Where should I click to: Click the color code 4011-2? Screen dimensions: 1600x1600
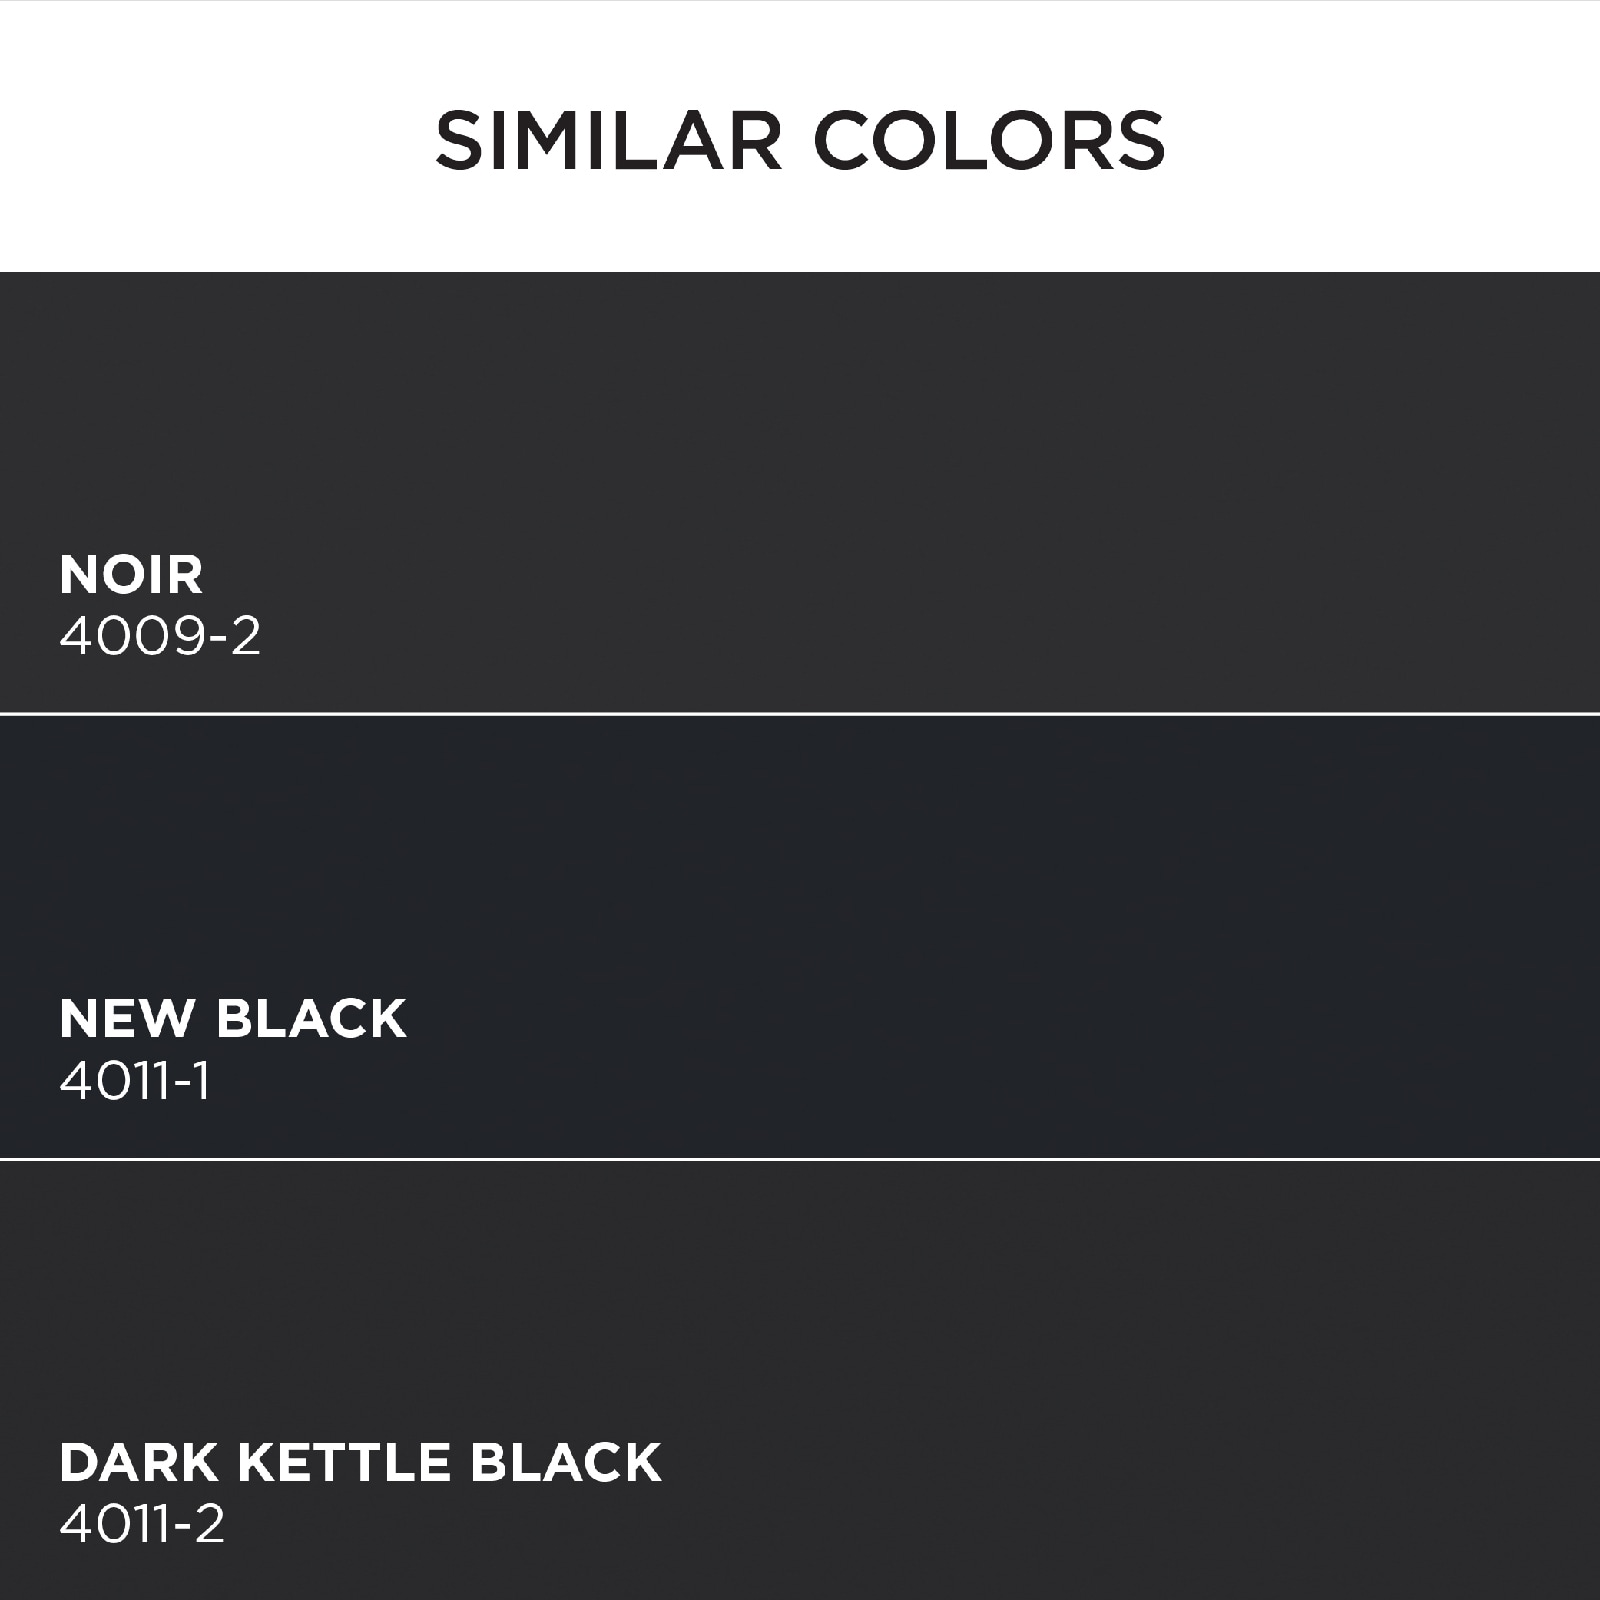tap(142, 1525)
